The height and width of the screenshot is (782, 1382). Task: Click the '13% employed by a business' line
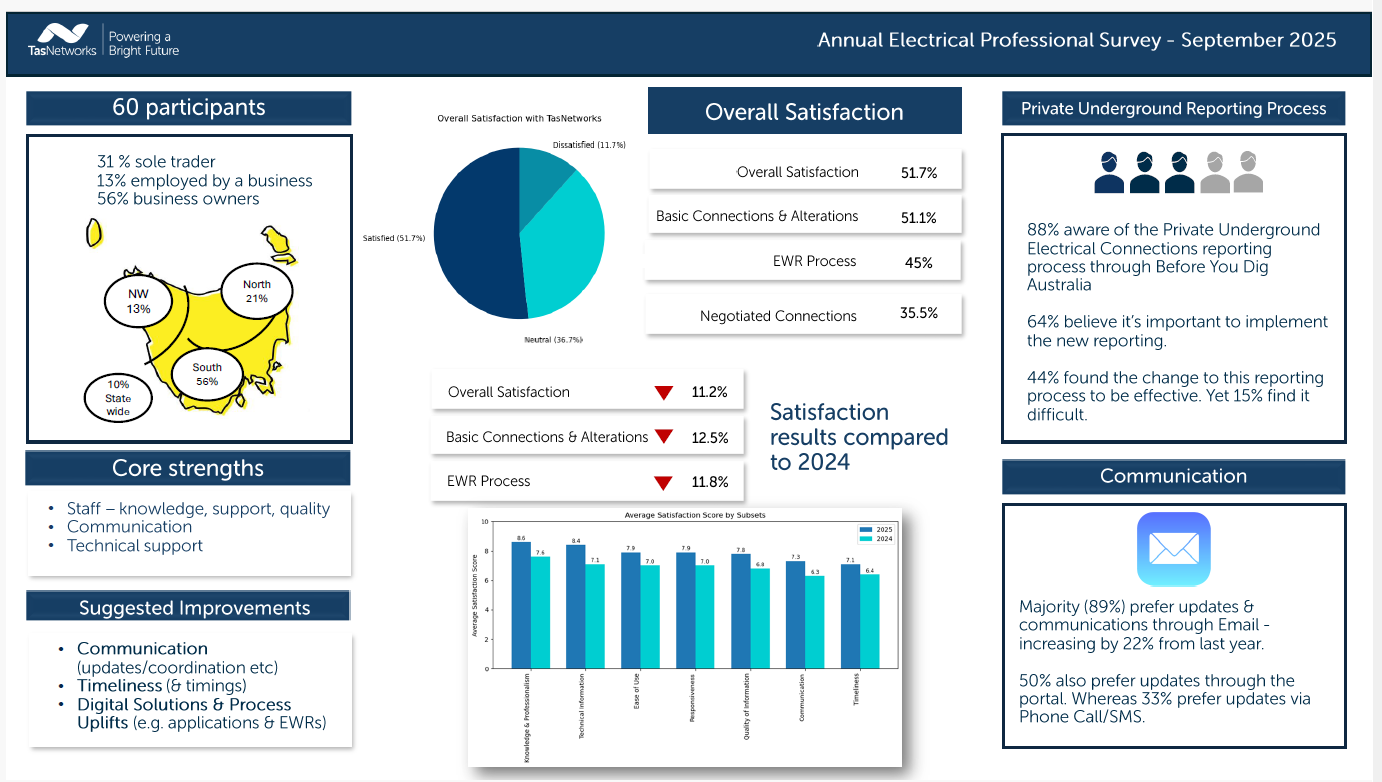point(204,181)
